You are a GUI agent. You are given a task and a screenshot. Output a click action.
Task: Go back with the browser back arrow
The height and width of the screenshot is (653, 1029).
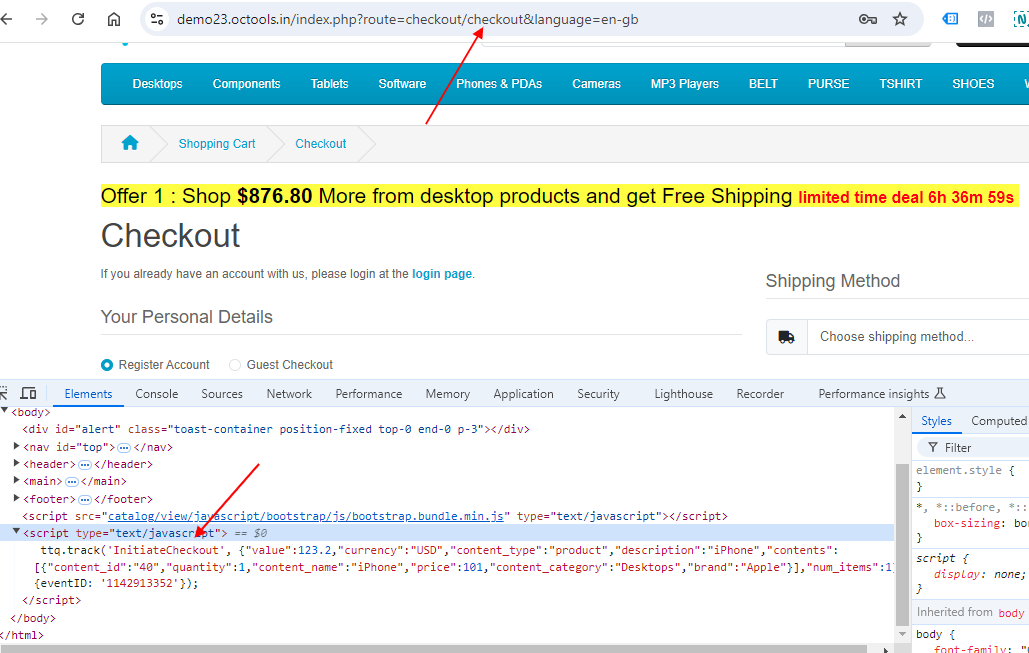7,19
